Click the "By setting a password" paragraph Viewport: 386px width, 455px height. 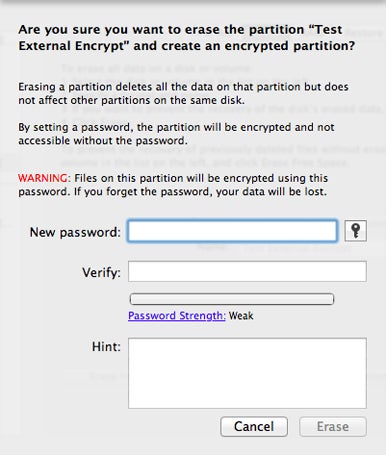click(x=176, y=134)
